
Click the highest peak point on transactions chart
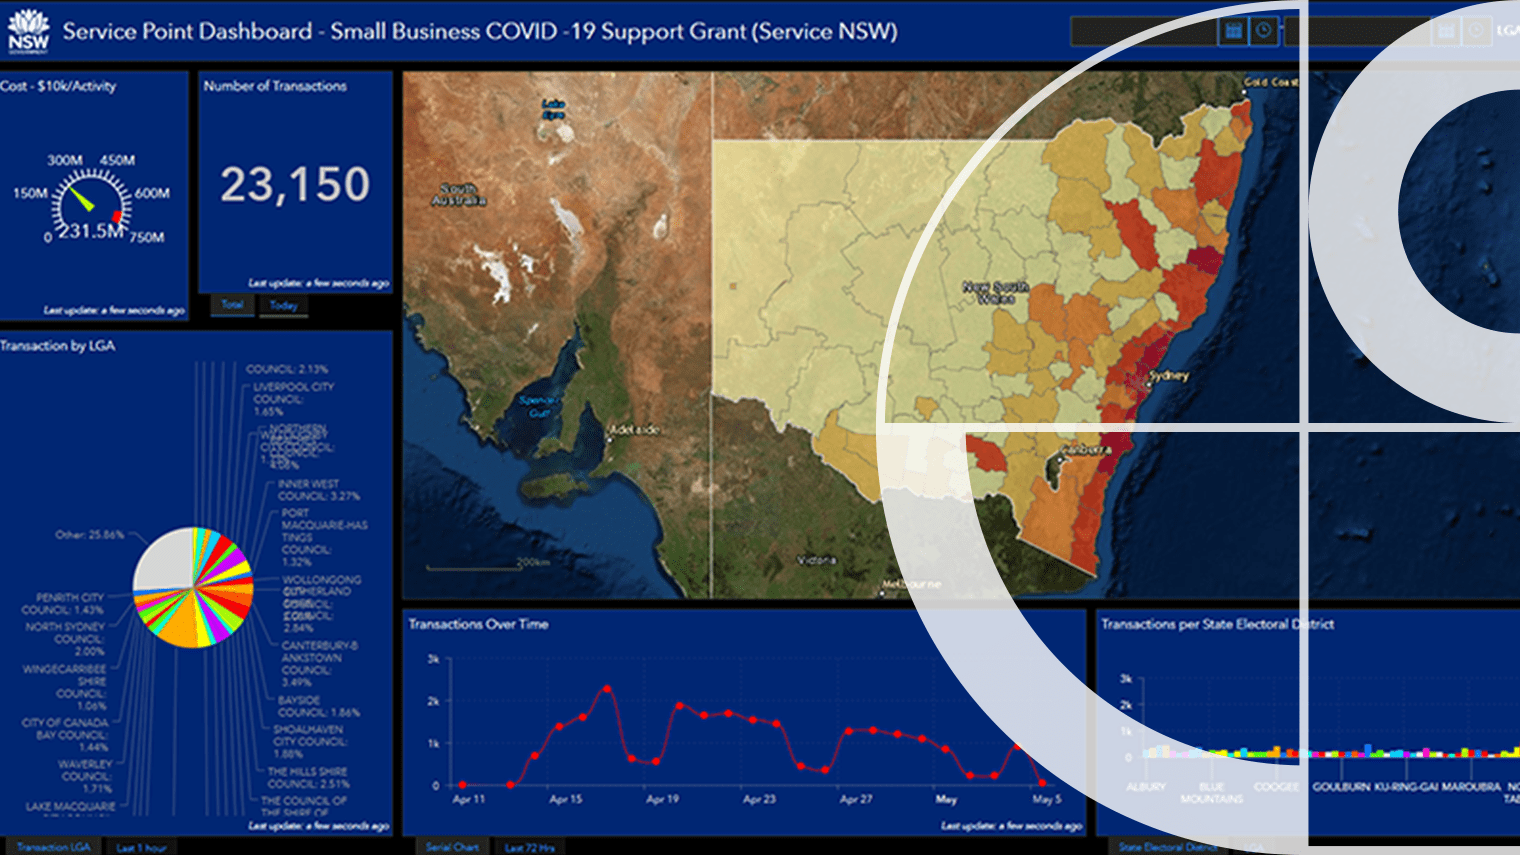(607, 688)
